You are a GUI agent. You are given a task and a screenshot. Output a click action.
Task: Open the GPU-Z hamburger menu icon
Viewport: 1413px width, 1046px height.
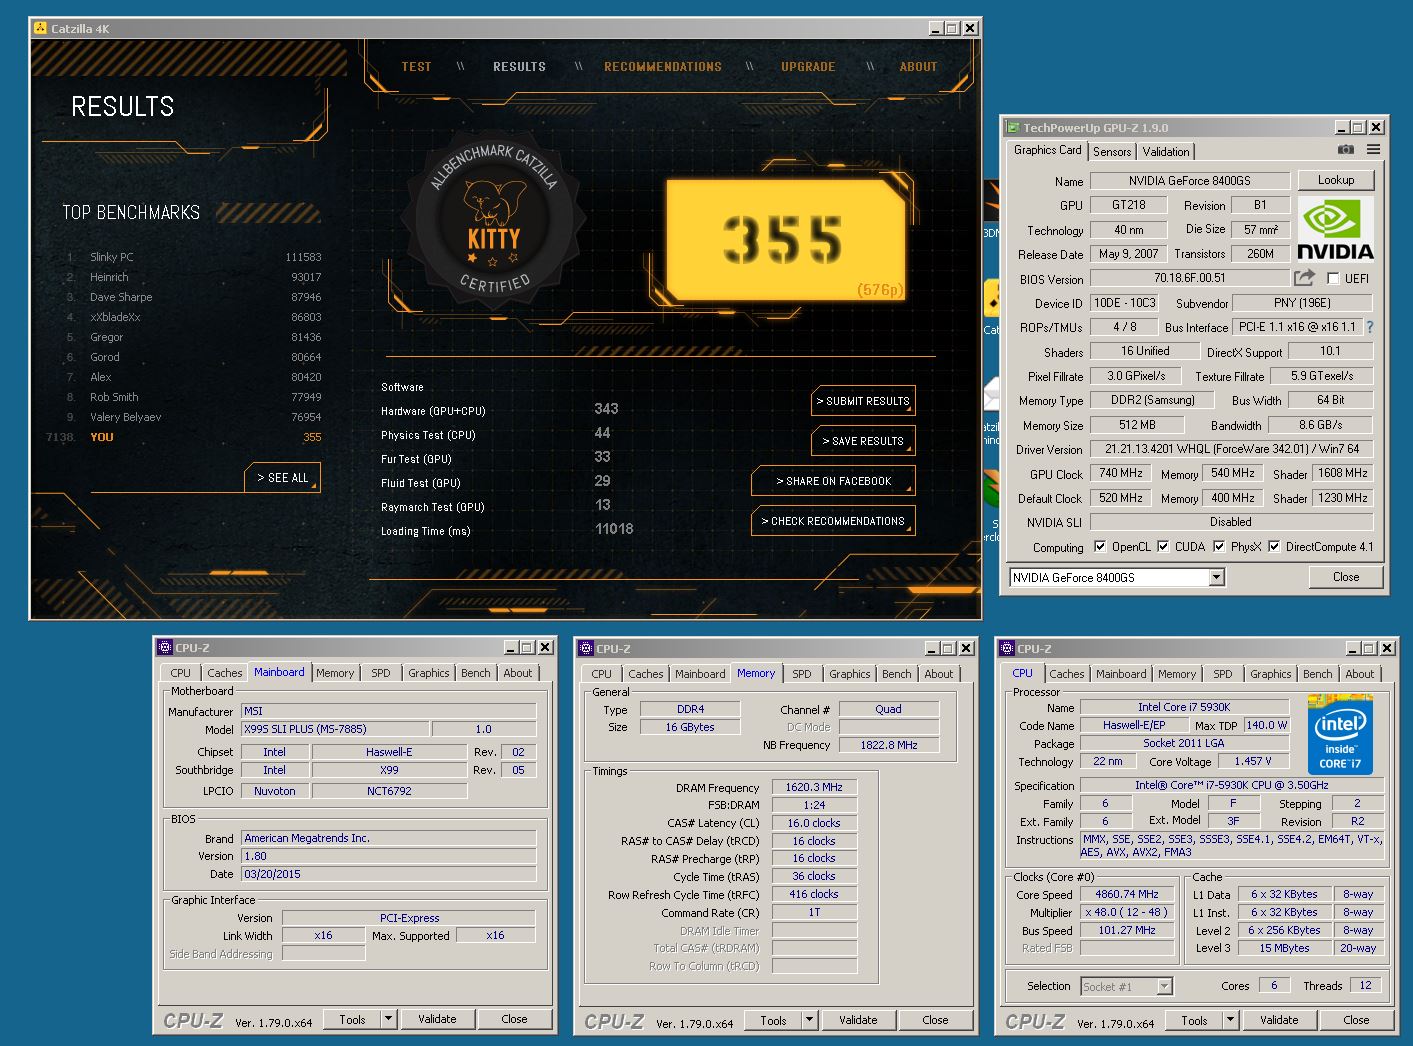[x=1373, y=150]
